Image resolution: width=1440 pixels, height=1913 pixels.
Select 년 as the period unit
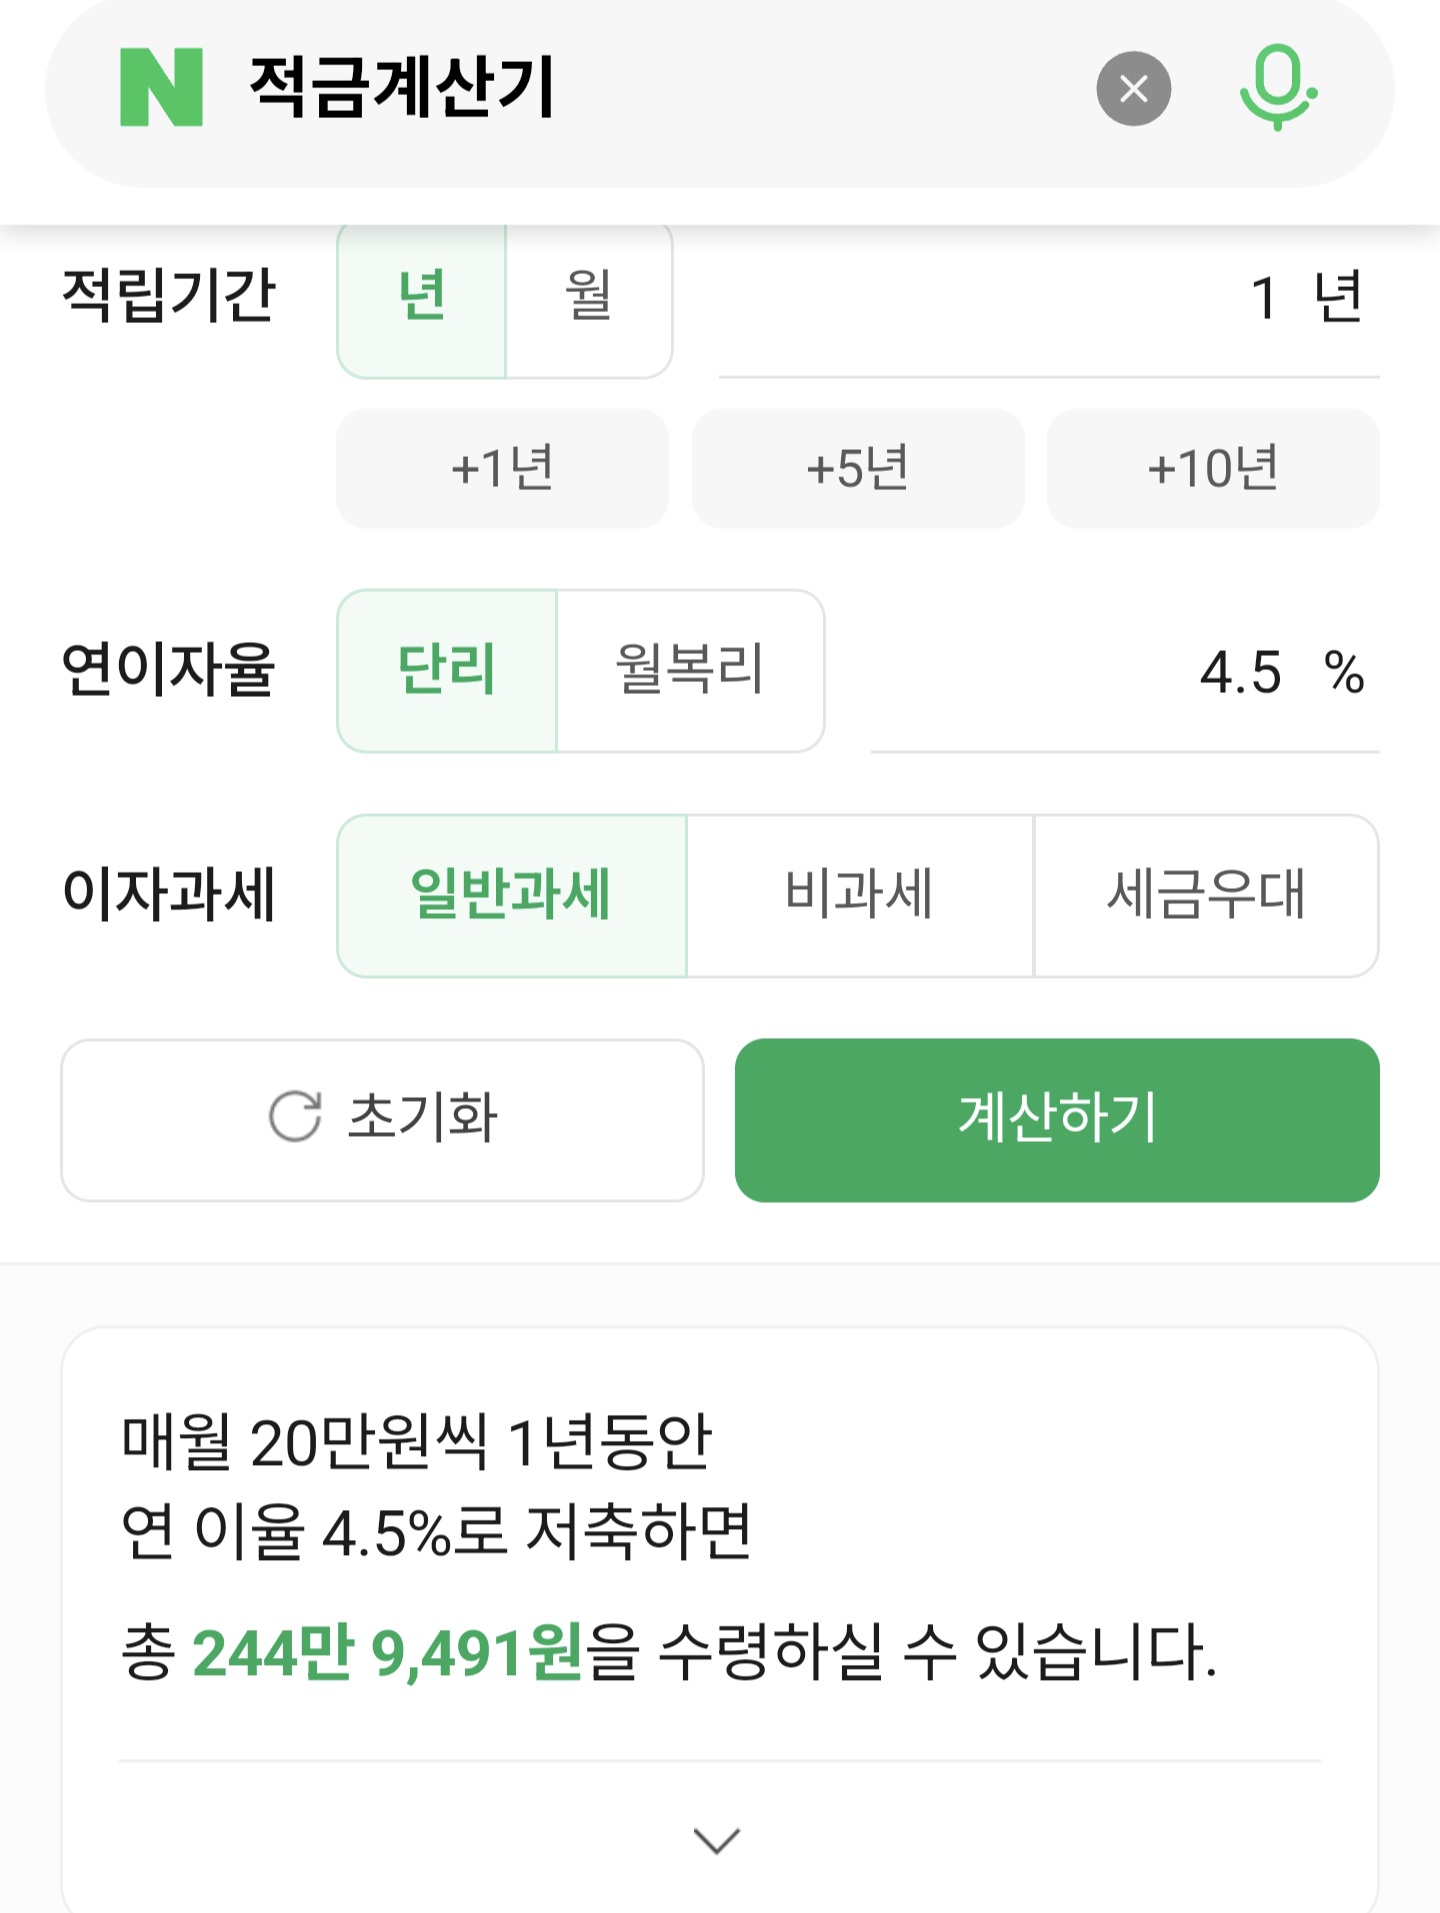pyautogui.click(x=422, y=297)
